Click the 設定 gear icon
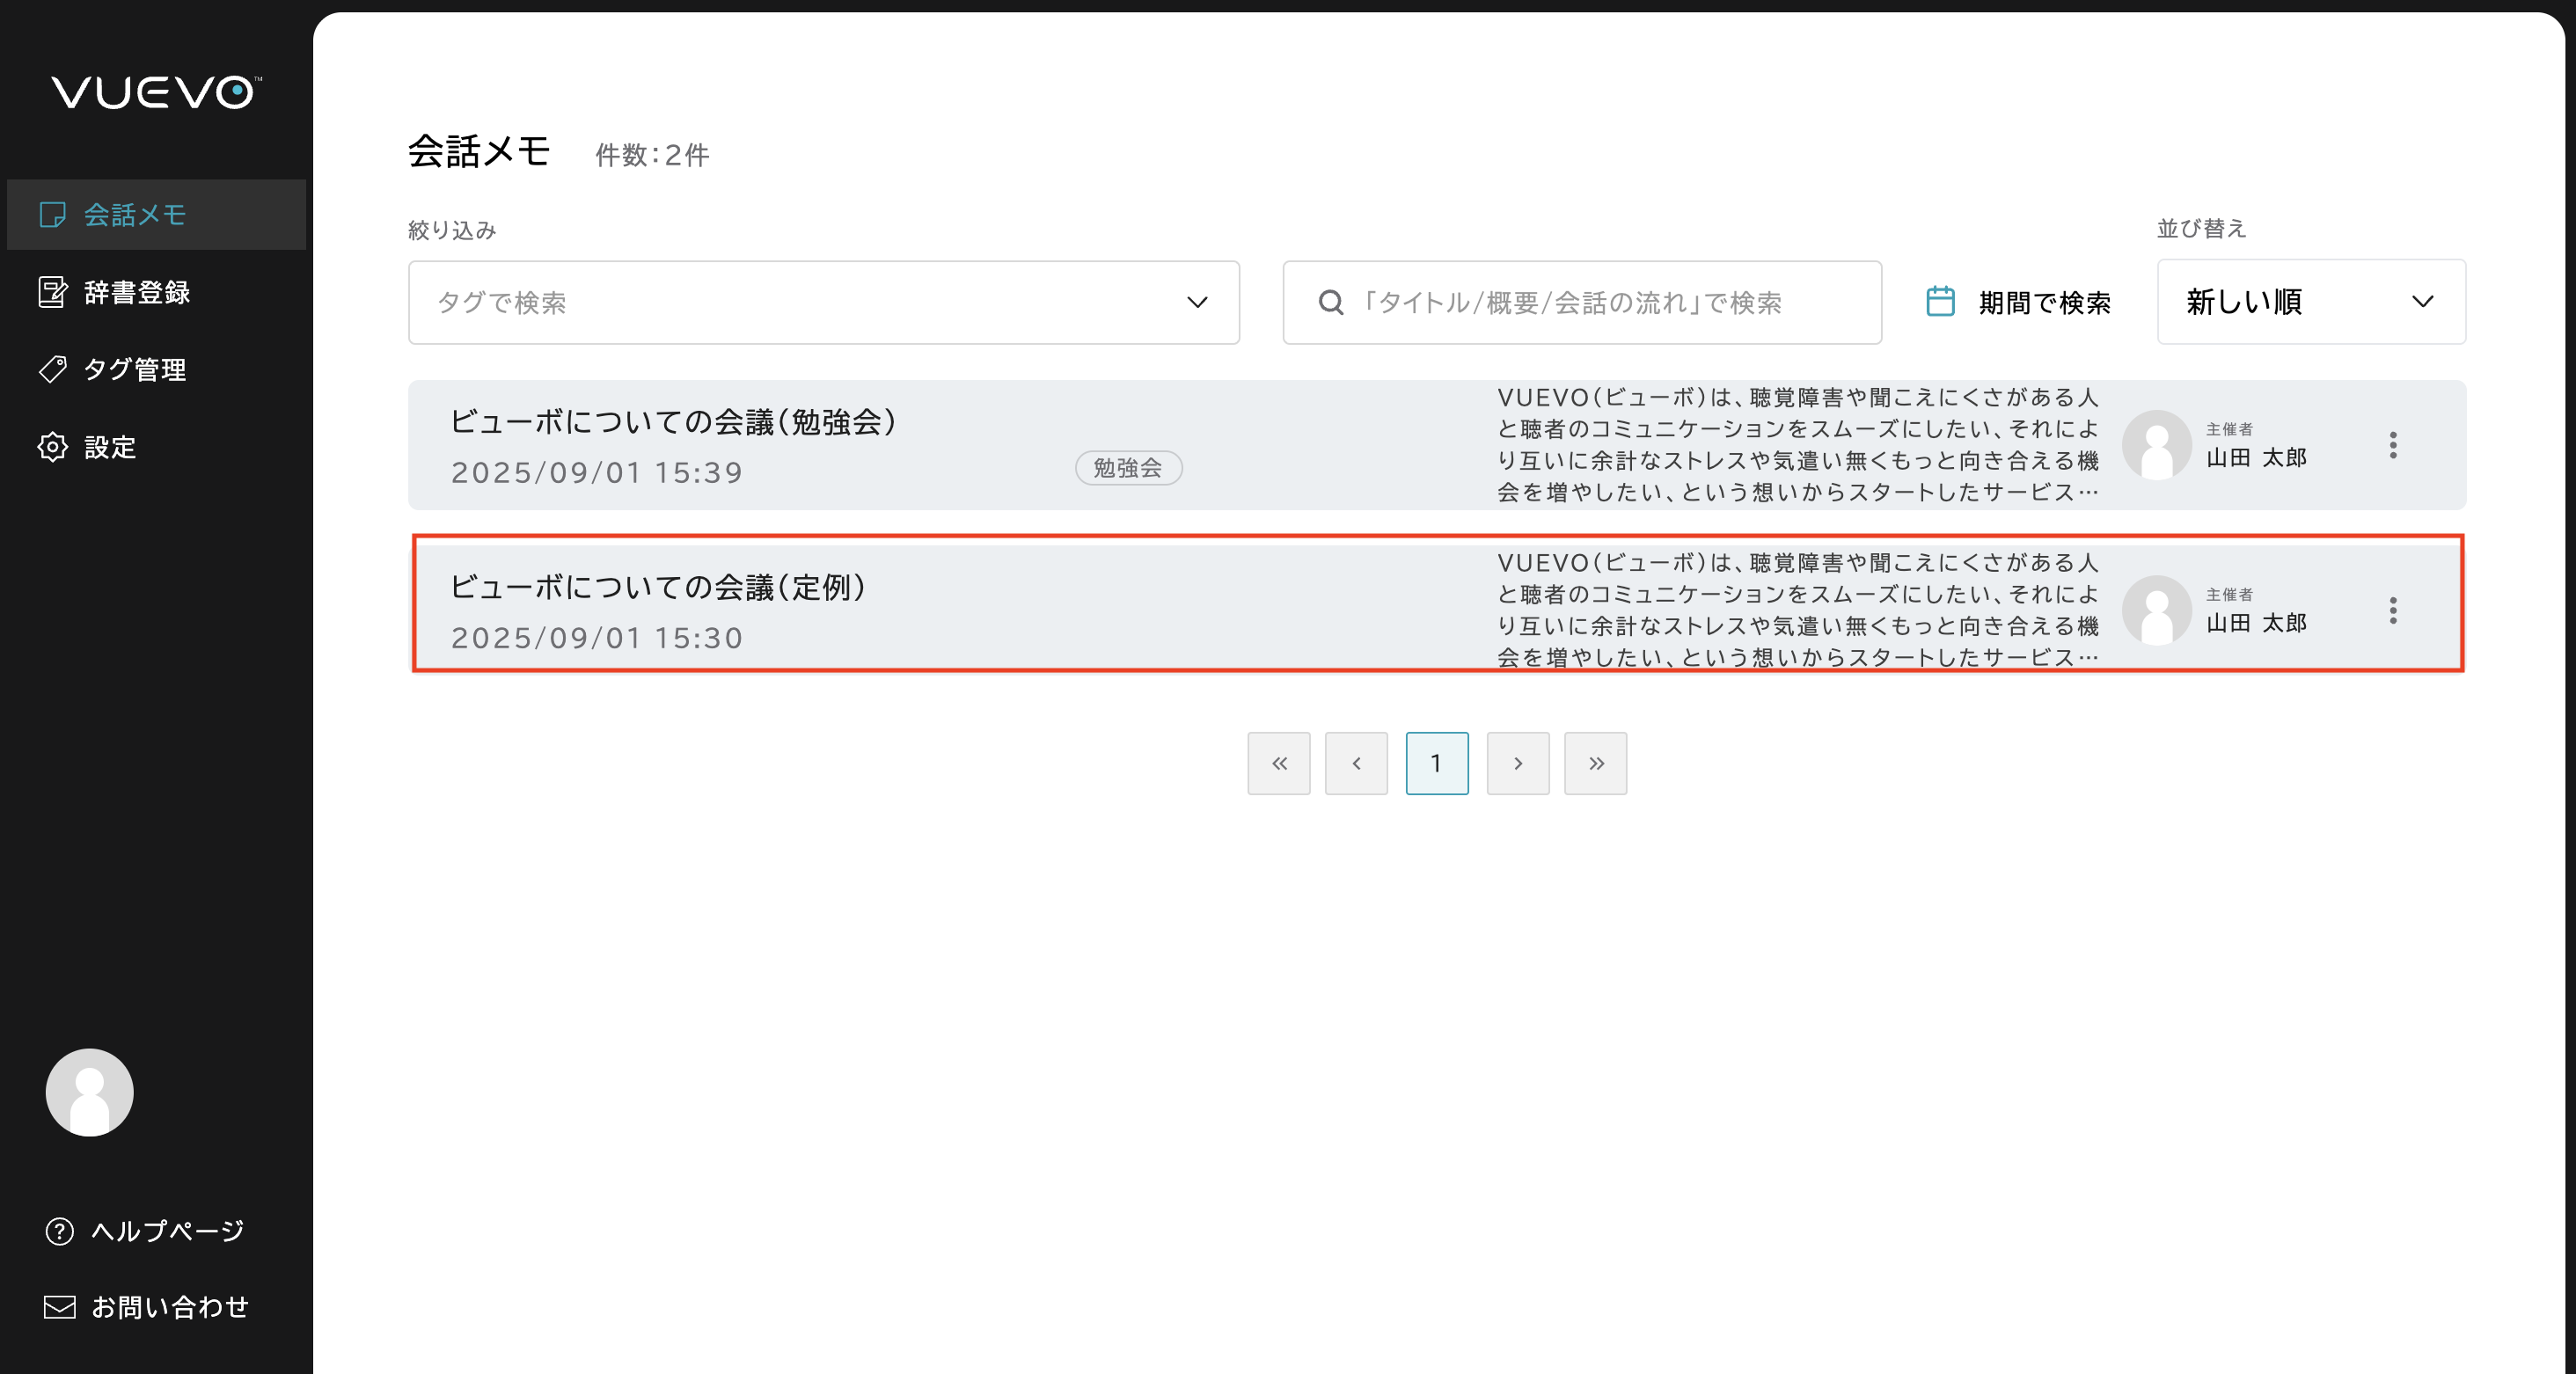2576x1374 pixels. coord(53,447)
